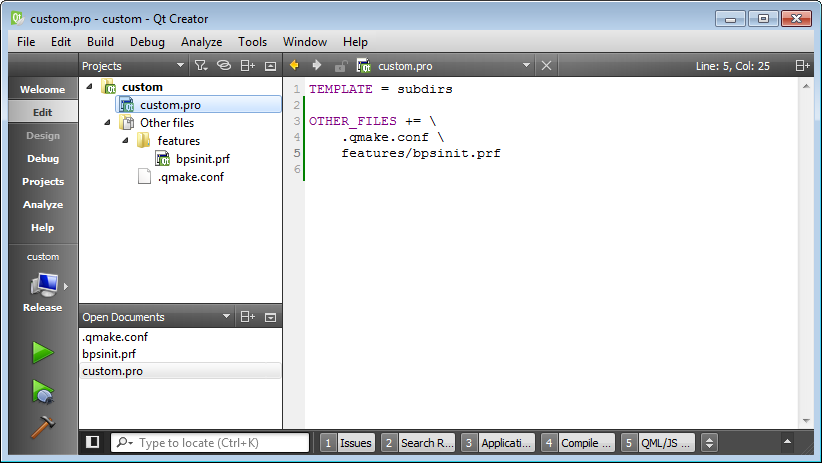Open the Projects view dropdown
The image size is (822, 463).
[x=180, y=66]
